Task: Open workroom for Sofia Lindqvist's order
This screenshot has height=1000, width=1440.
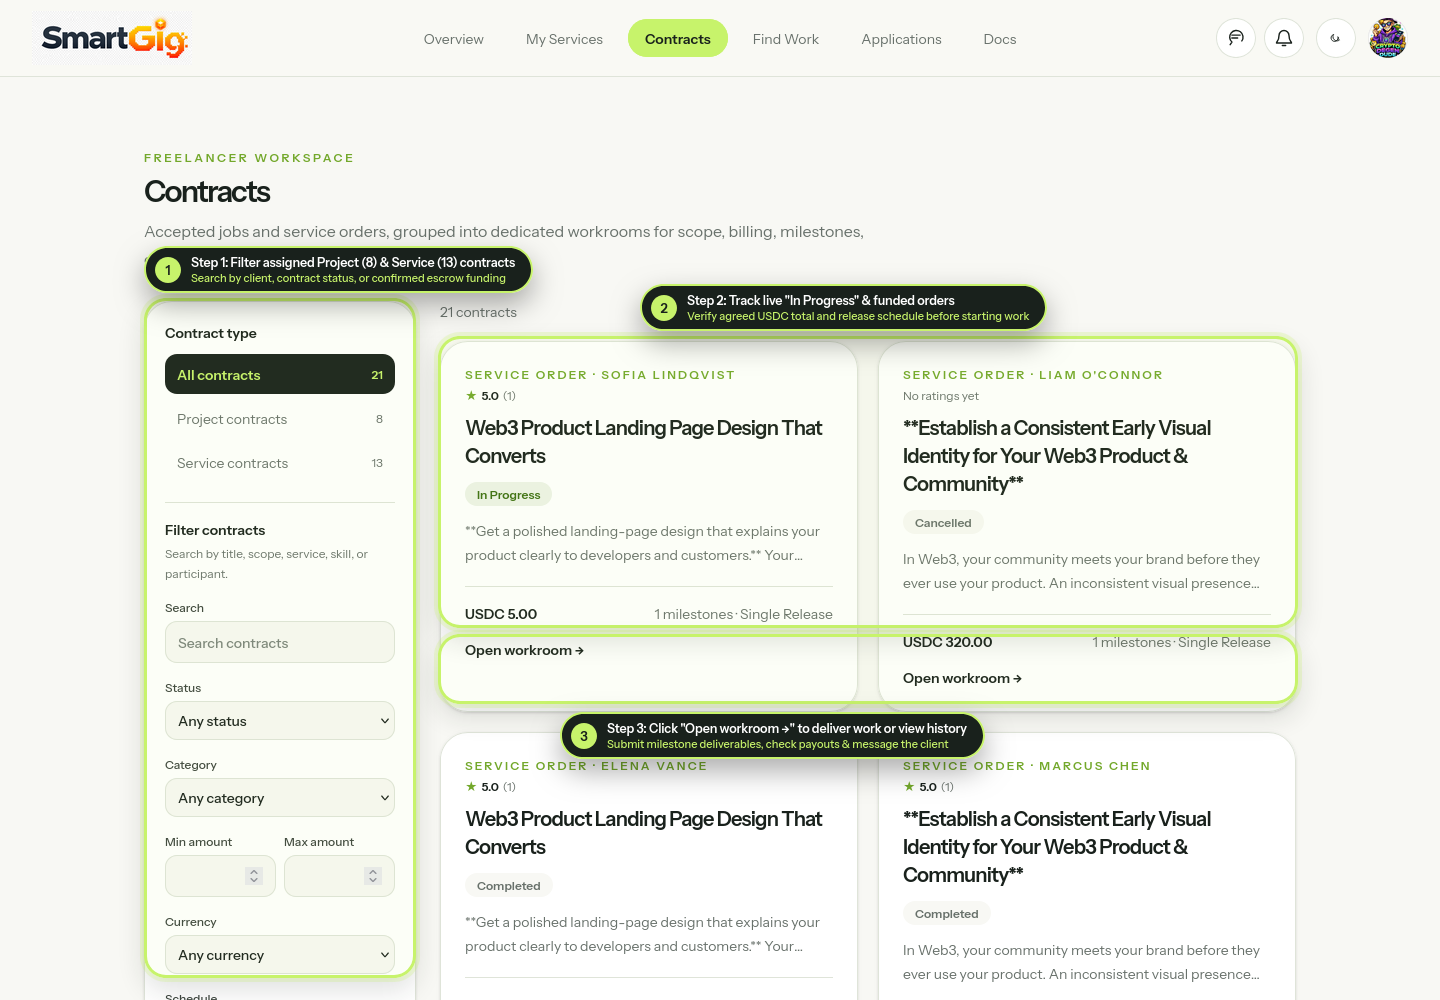Action: point(524,650)
